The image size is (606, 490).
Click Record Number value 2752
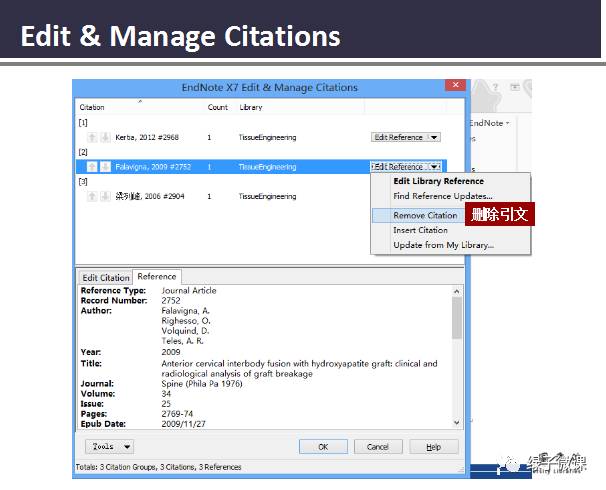tap(171, 300)
